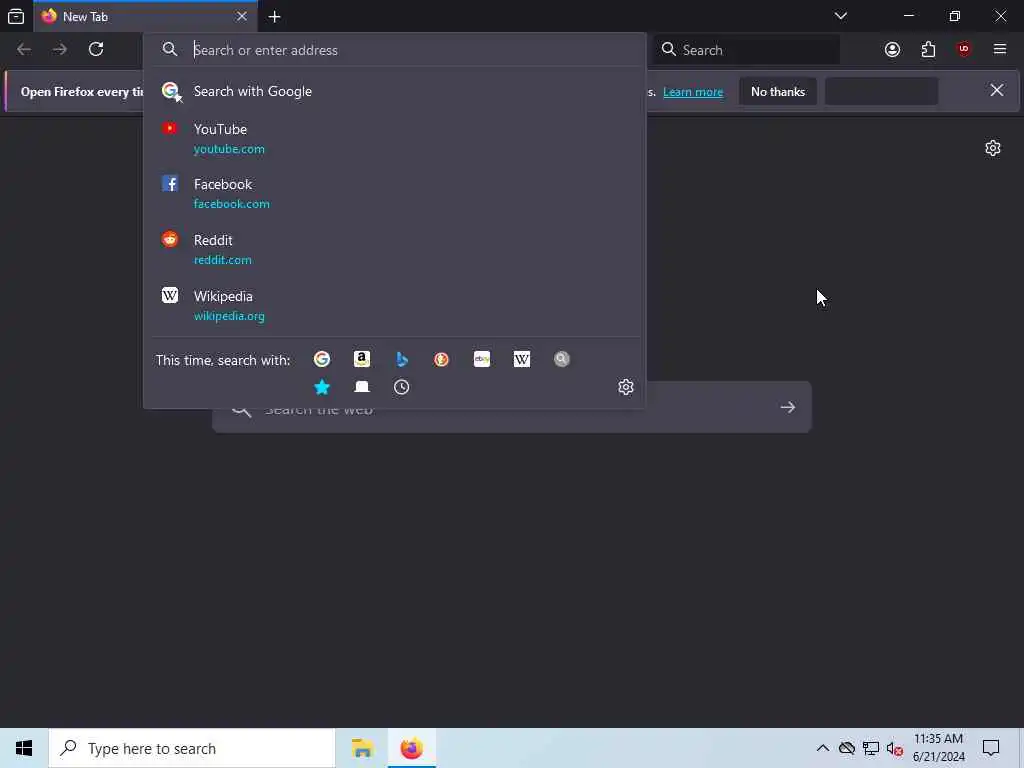This screenshot has height=768, width=1024.
Task: Dismiss the notification bar
Action: (x=997, y=91)
